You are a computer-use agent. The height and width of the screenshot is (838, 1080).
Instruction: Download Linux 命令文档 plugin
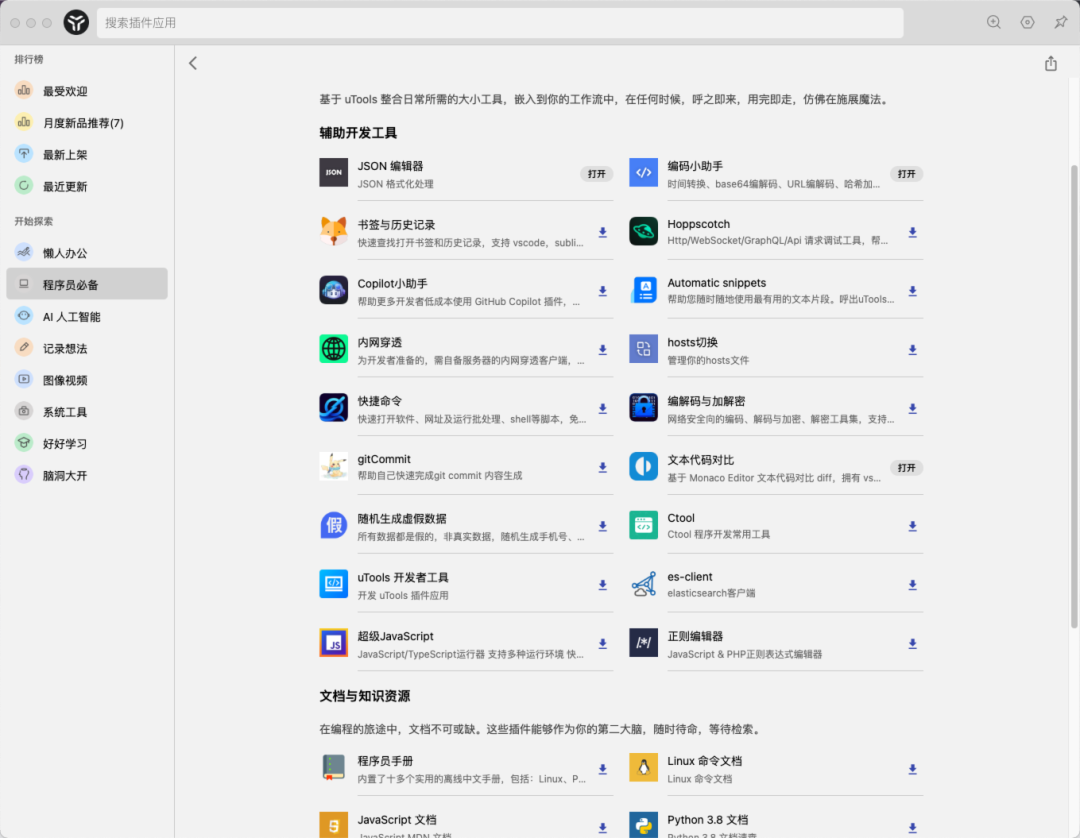pos(912,769)
